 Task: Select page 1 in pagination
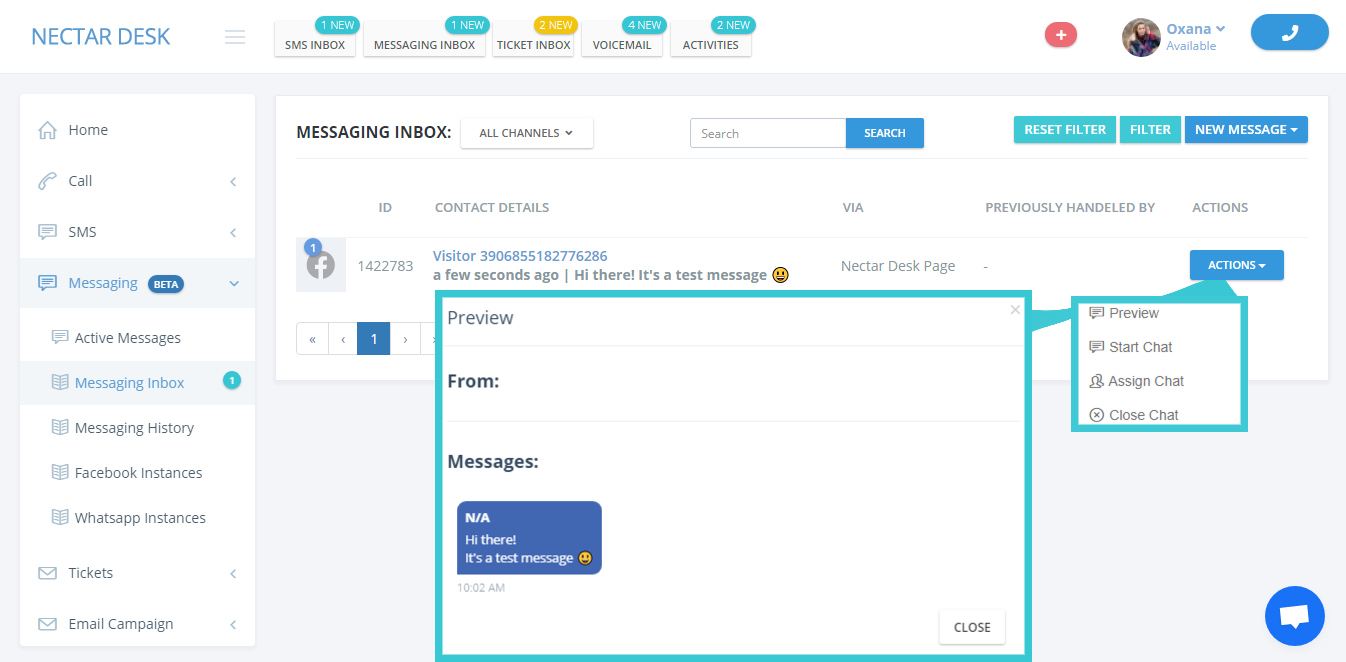[374, 339]
